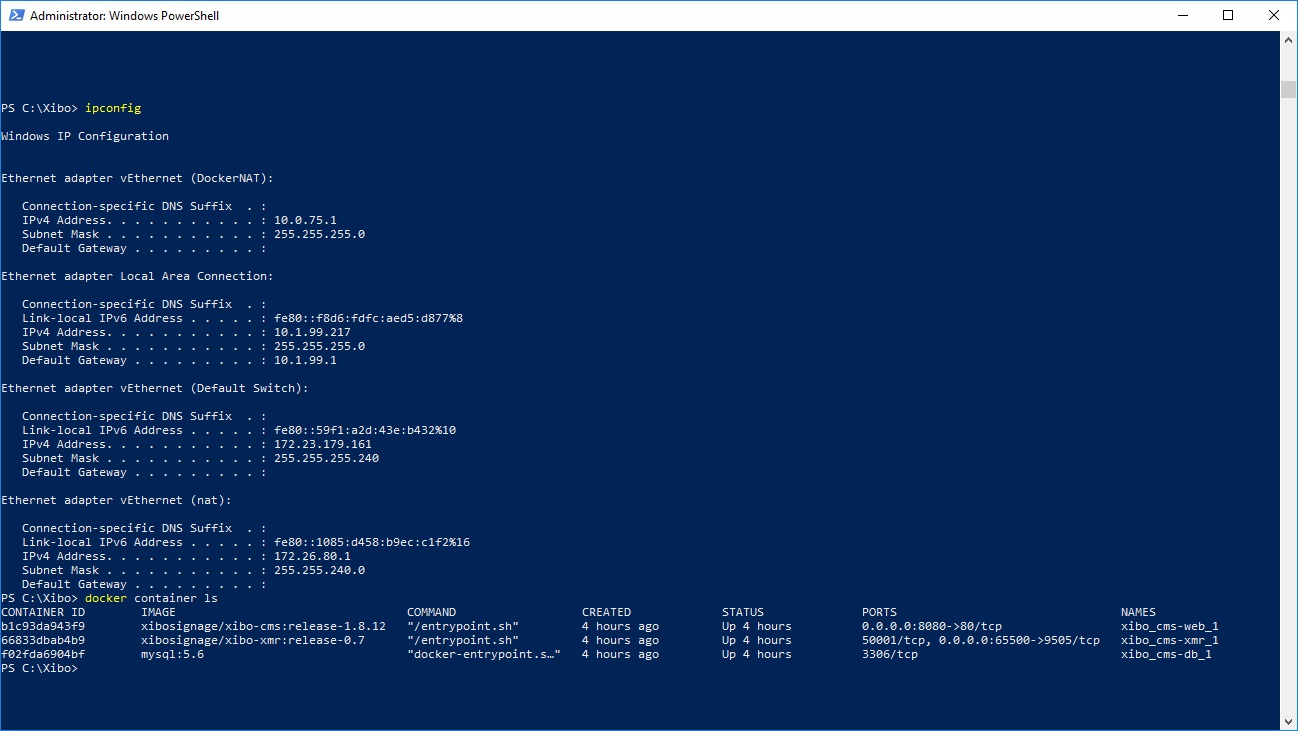The image size is (1298, 731).
Task: Close the PowerShell window
Action: tap(1274, 15)
